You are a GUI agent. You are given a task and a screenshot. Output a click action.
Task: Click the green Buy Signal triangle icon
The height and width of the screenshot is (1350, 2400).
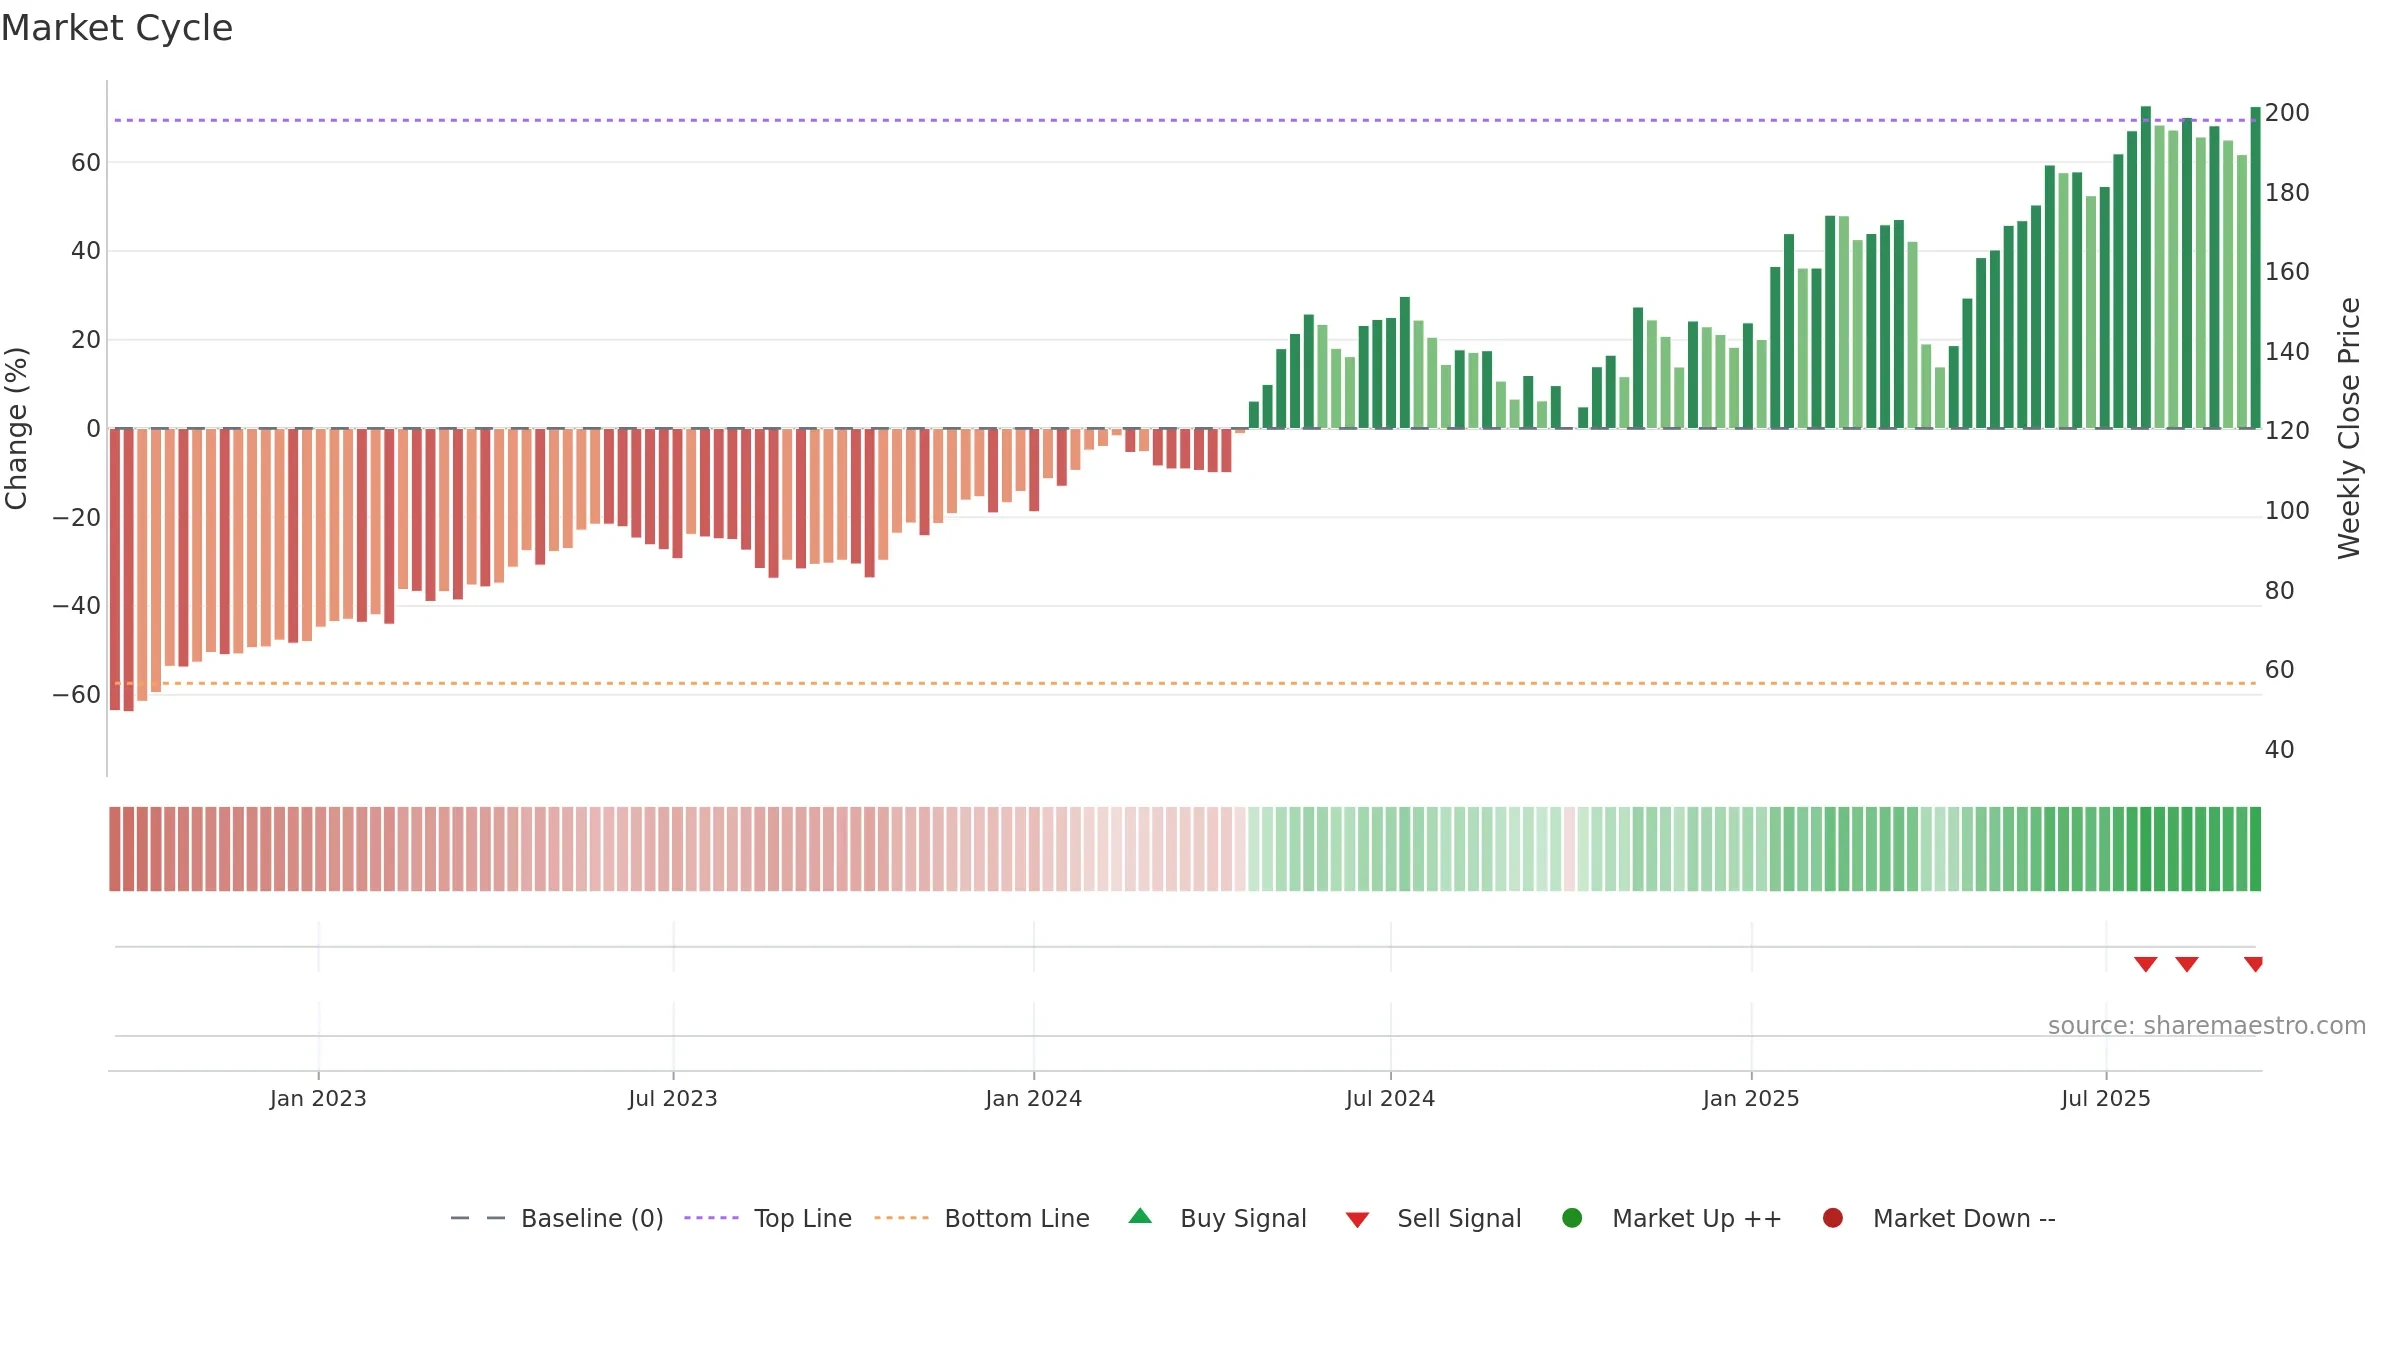click(1140, 1217)
